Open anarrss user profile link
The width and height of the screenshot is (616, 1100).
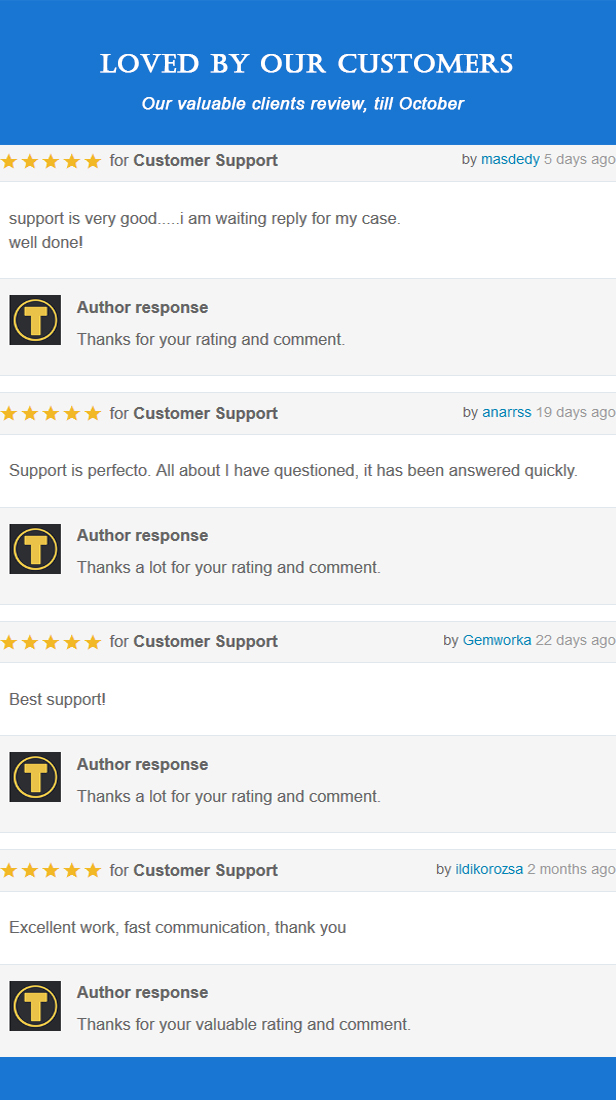pos(507,412)
